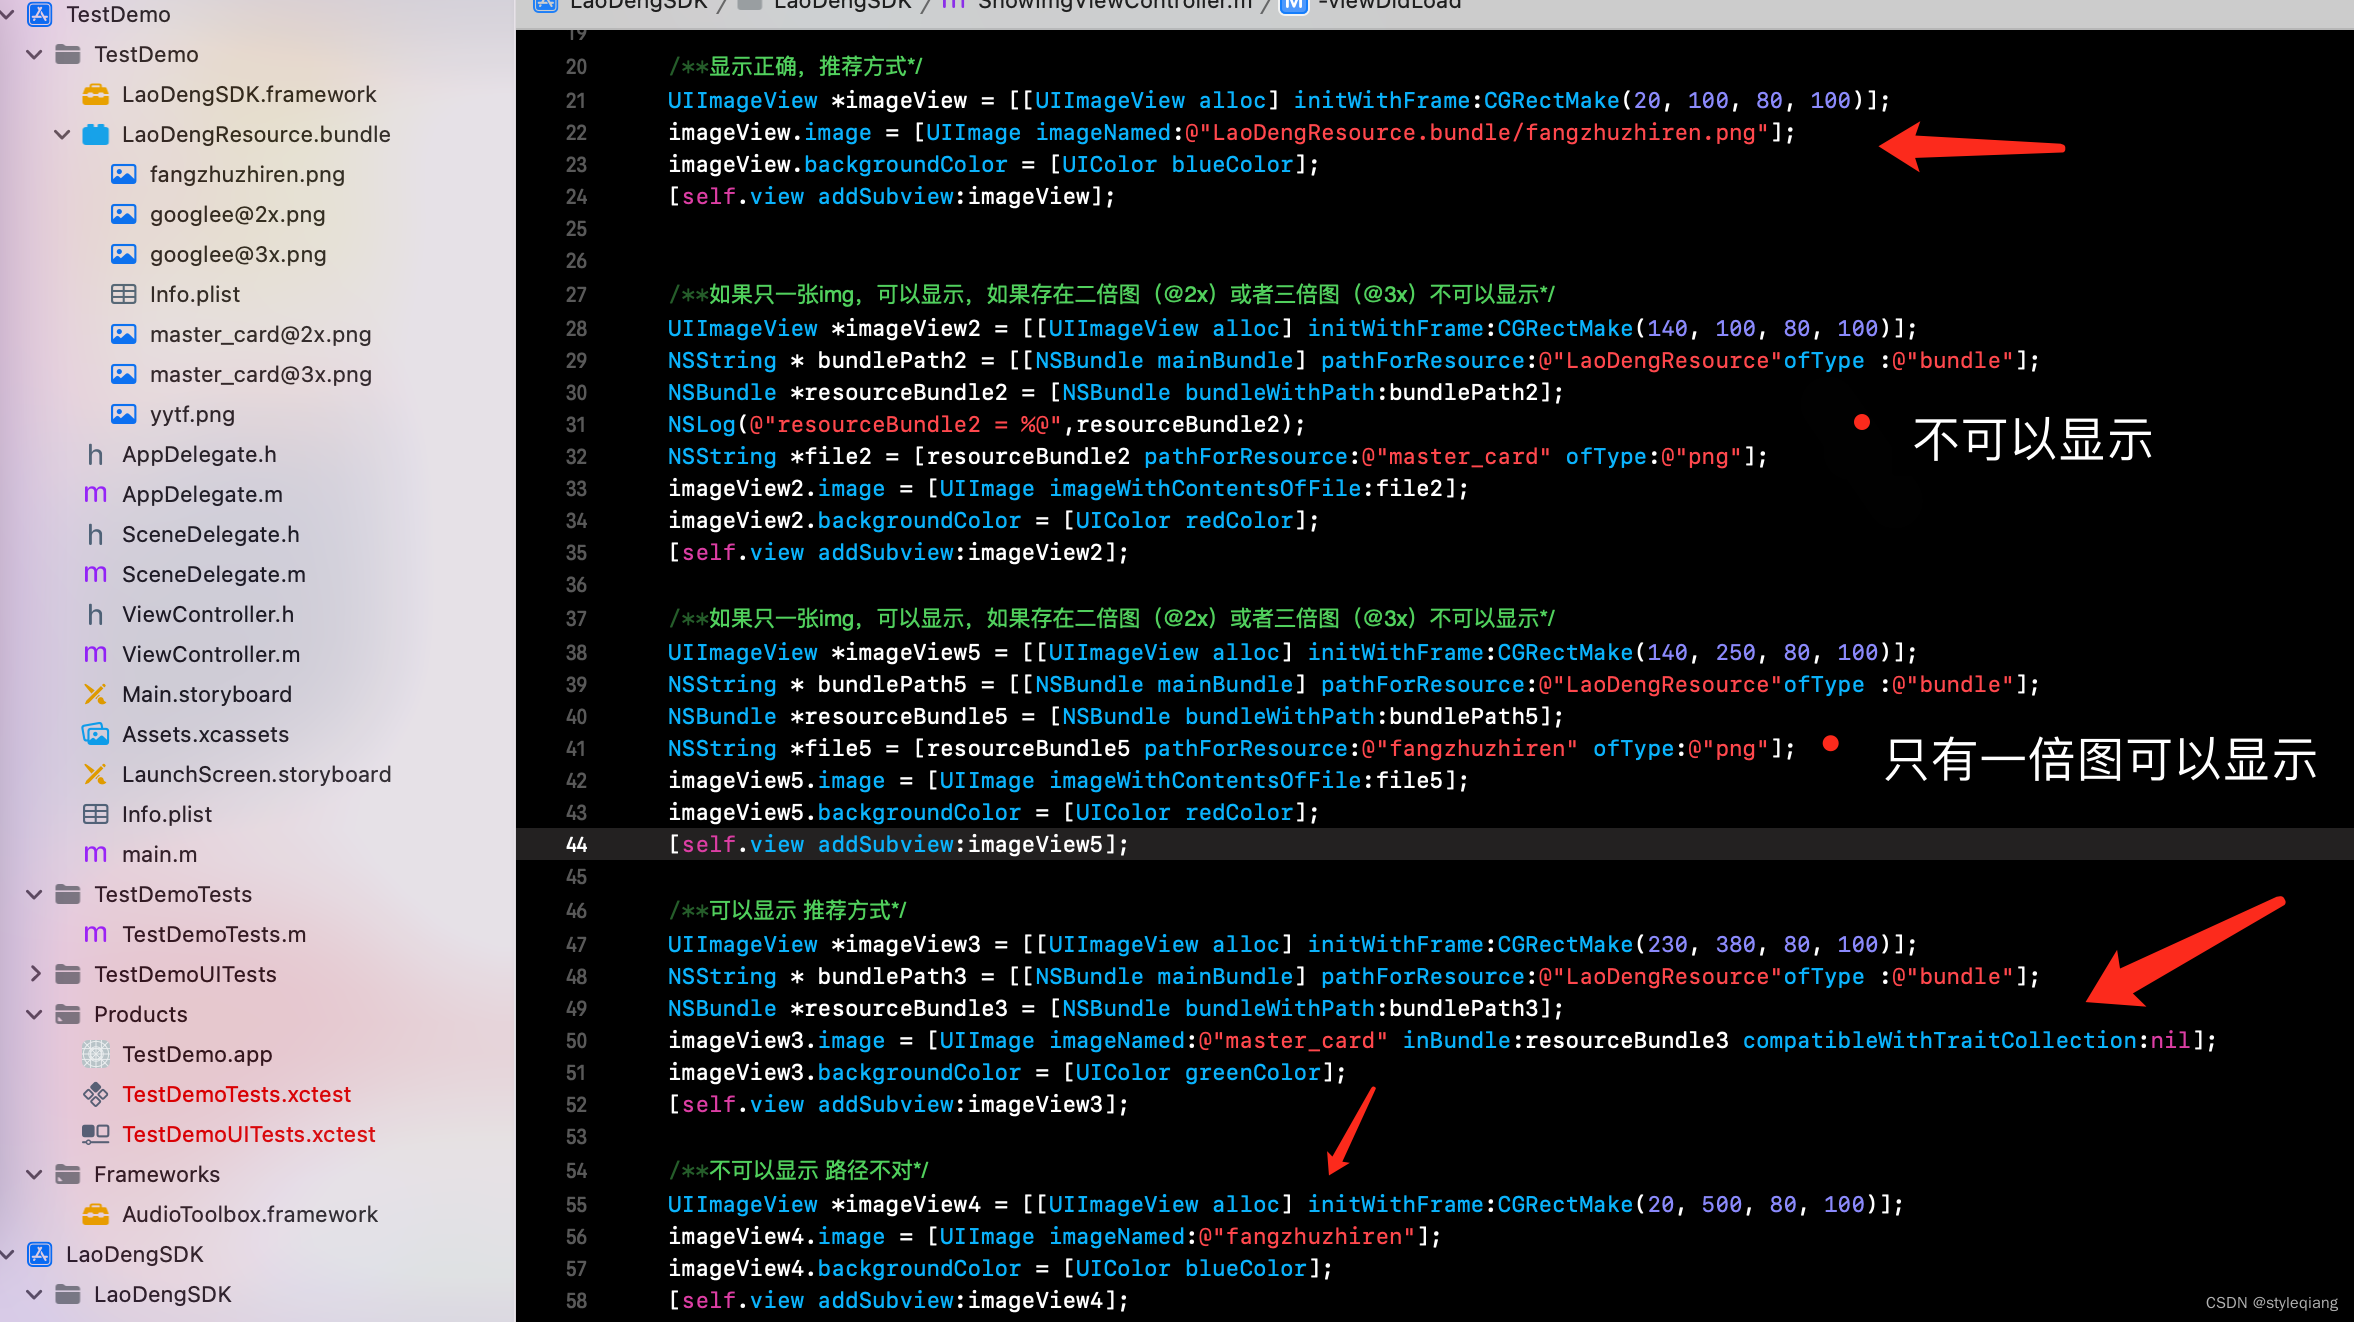The image size is (2354, 1322).
Task: Click the "LaoDengResource.bundle/fangzhuzhiren.png" string on line 22
Action: pos(1477,133)
